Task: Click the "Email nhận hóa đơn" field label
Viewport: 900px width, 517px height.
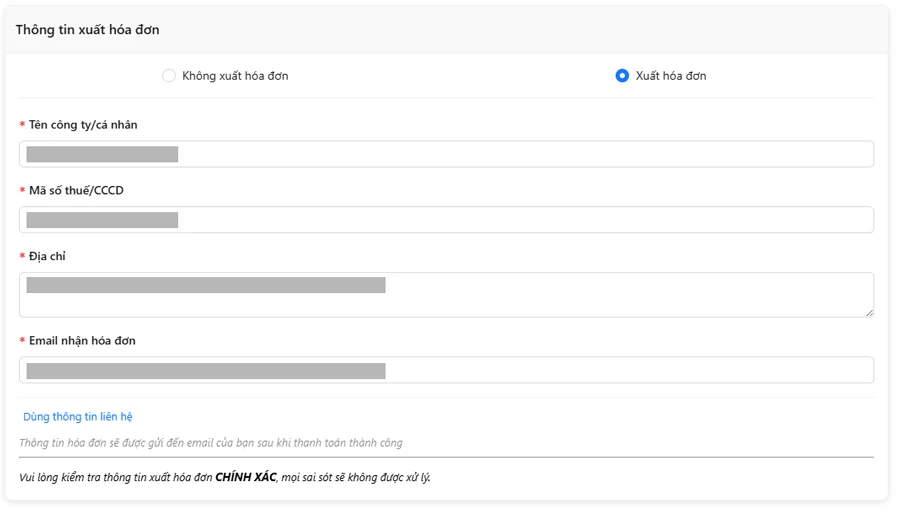Action: click(x=82, y=341)
